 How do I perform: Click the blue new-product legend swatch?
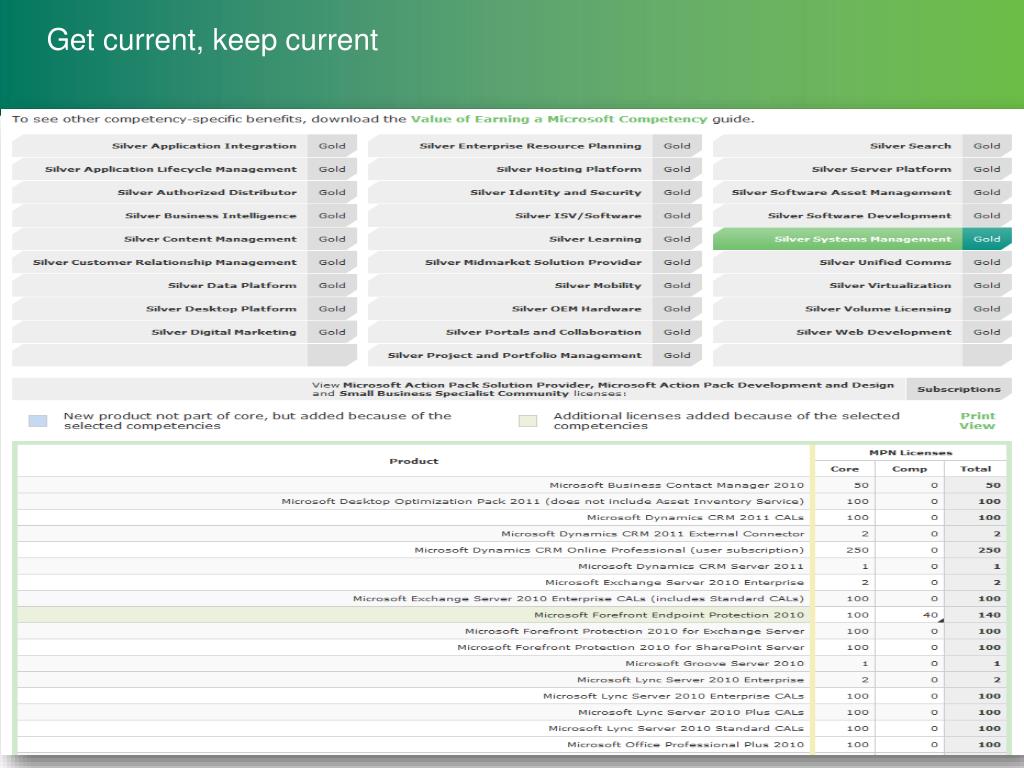tap(38, 421)
